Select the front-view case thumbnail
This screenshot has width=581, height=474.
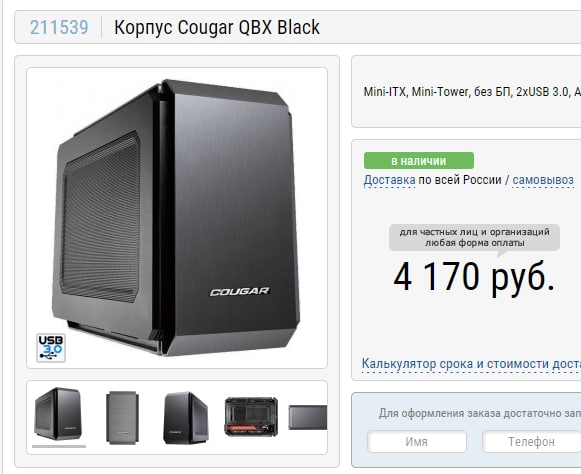click(122, 417)
